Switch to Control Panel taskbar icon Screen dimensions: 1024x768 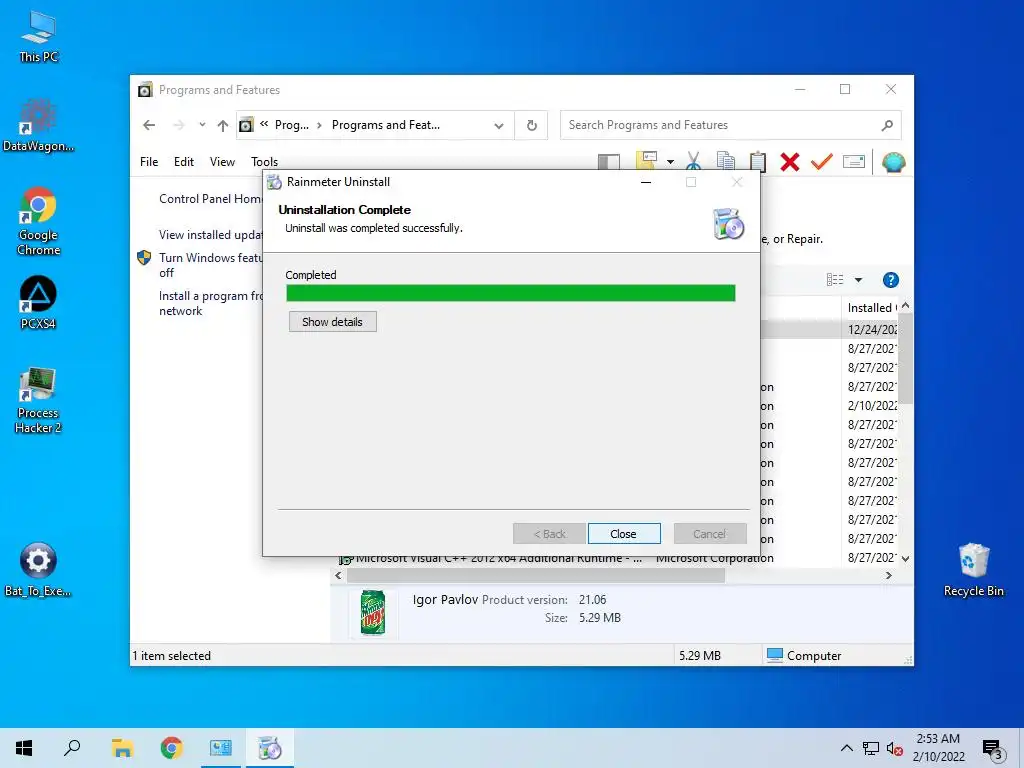(x=221, y=748)
